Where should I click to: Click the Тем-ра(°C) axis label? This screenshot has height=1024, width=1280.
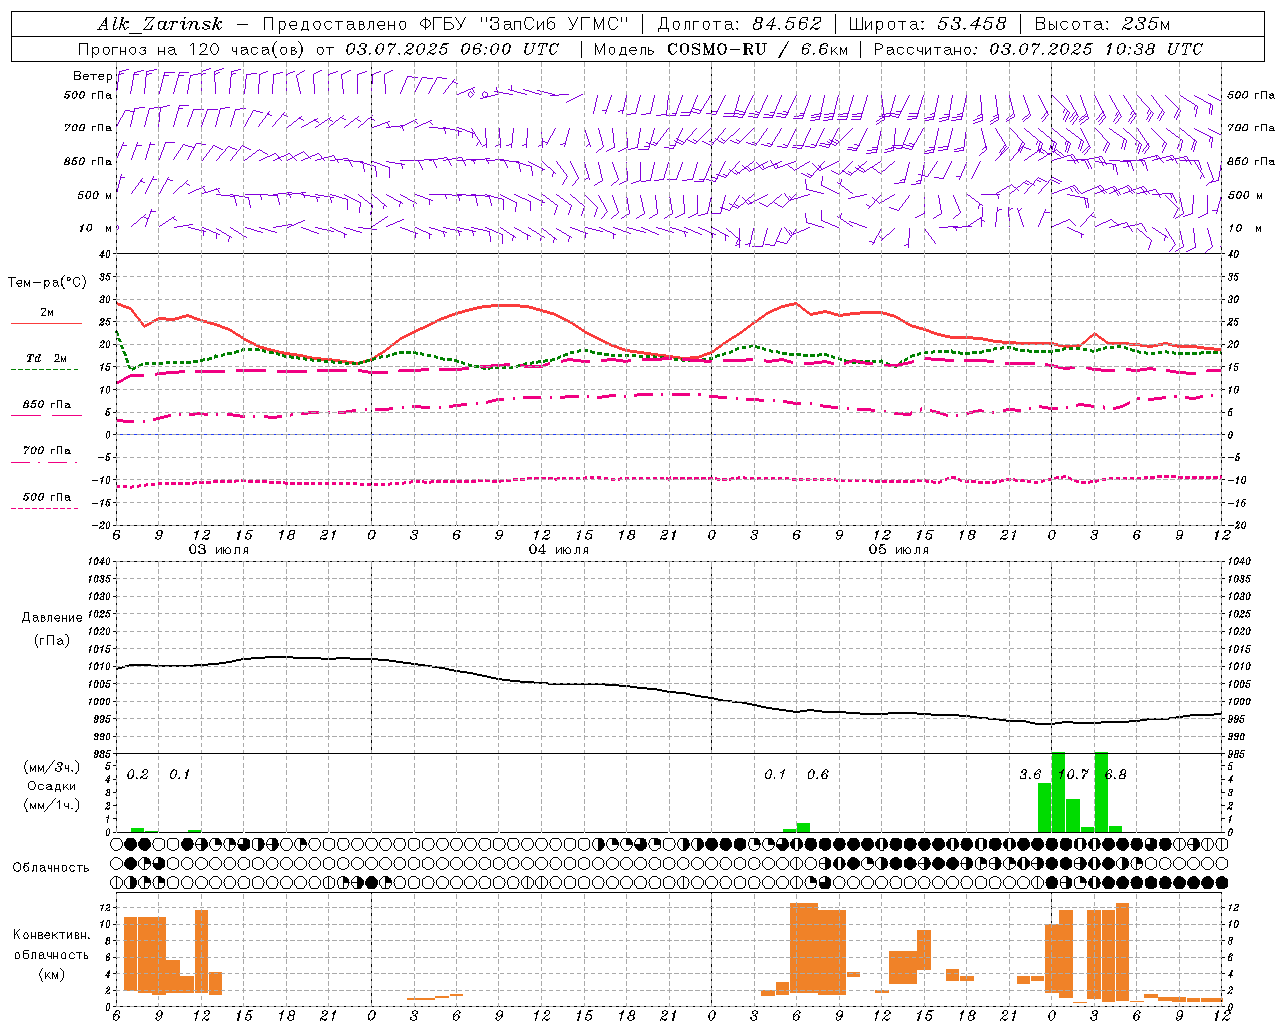(x=47, y=283)
